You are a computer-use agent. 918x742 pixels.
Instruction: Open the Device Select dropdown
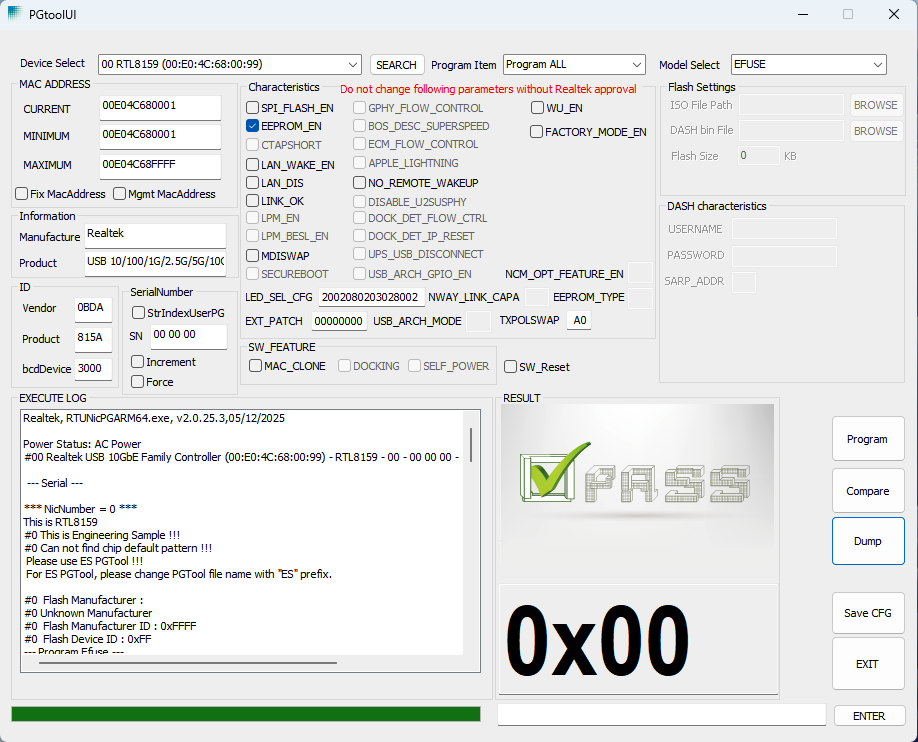[229, 65]
